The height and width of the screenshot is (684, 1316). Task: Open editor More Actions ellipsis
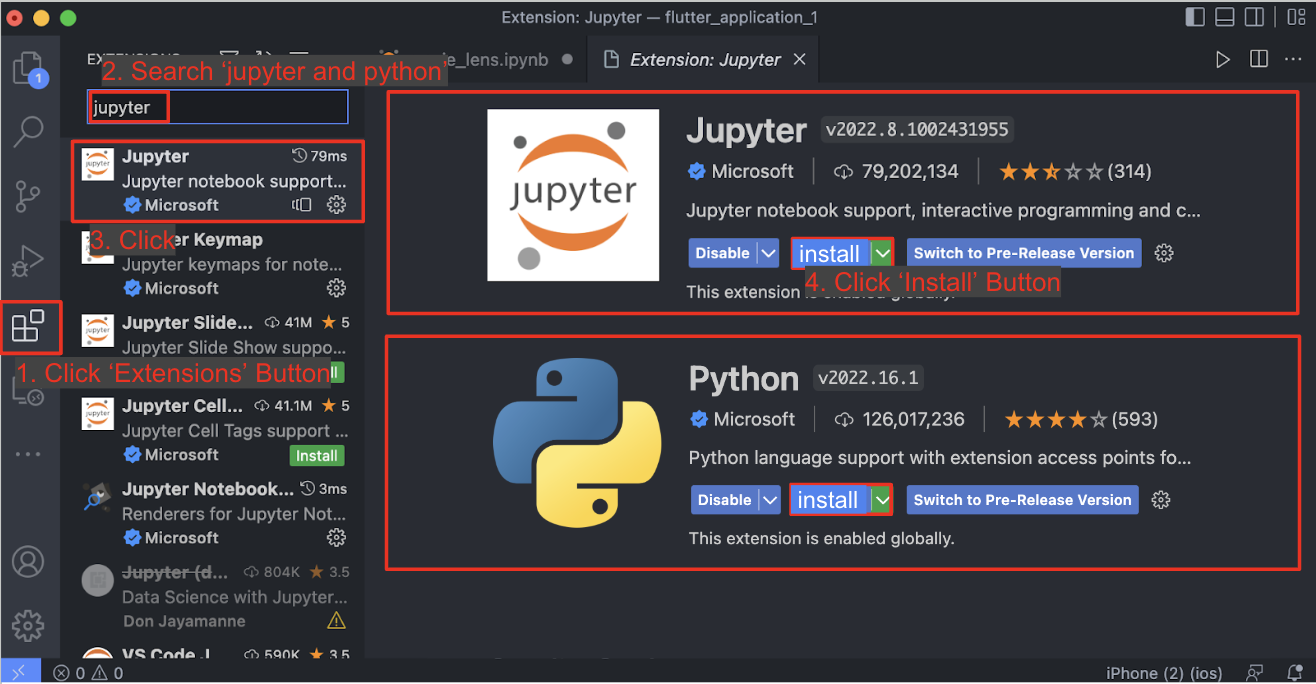[1293, 59]
